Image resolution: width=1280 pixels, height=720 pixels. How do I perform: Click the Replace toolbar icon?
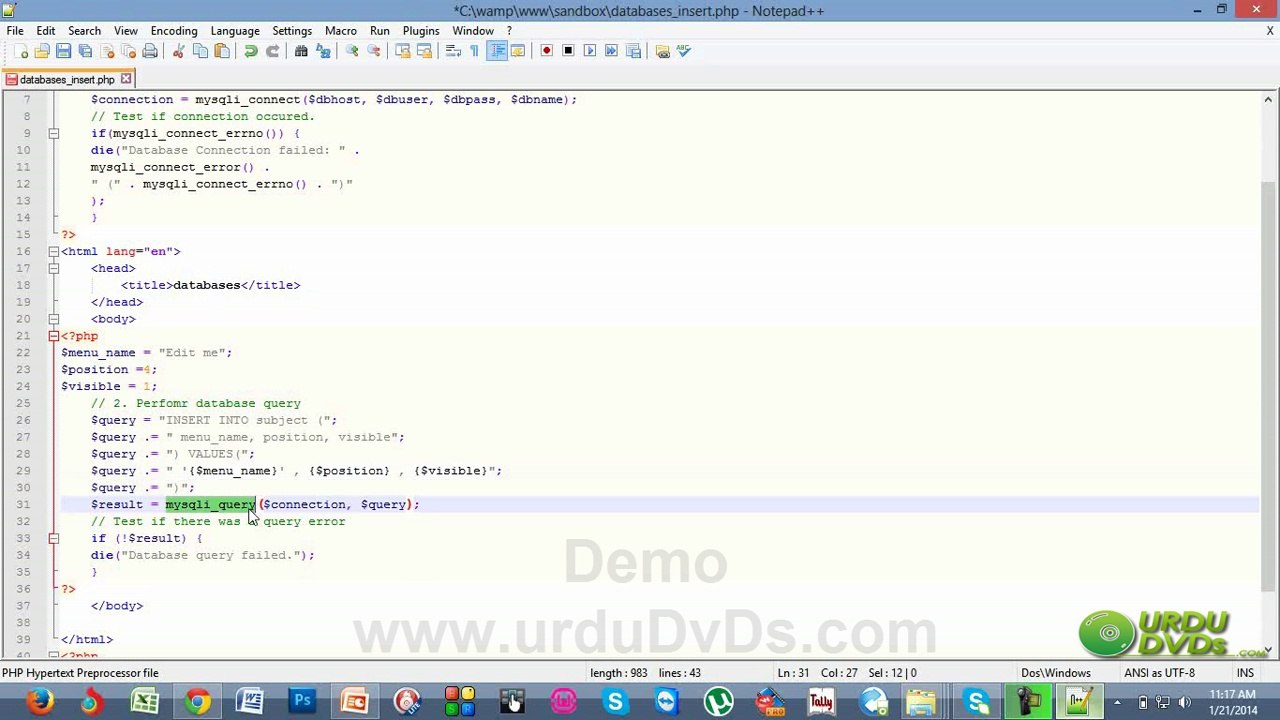tap(323, 51)
